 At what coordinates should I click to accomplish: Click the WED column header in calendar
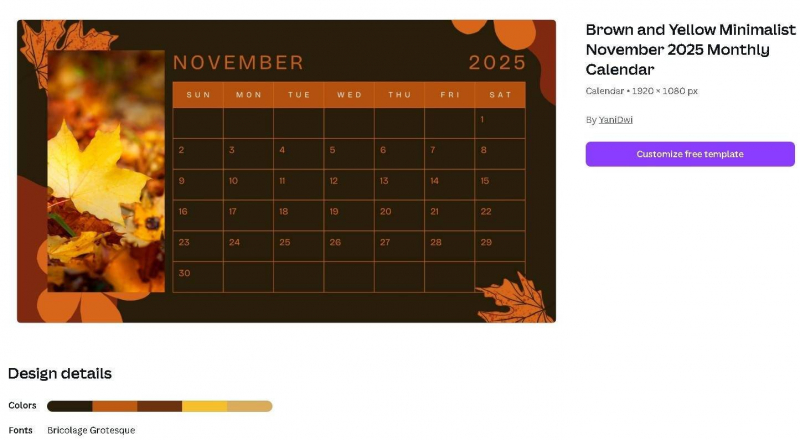(x=349, y=95)
